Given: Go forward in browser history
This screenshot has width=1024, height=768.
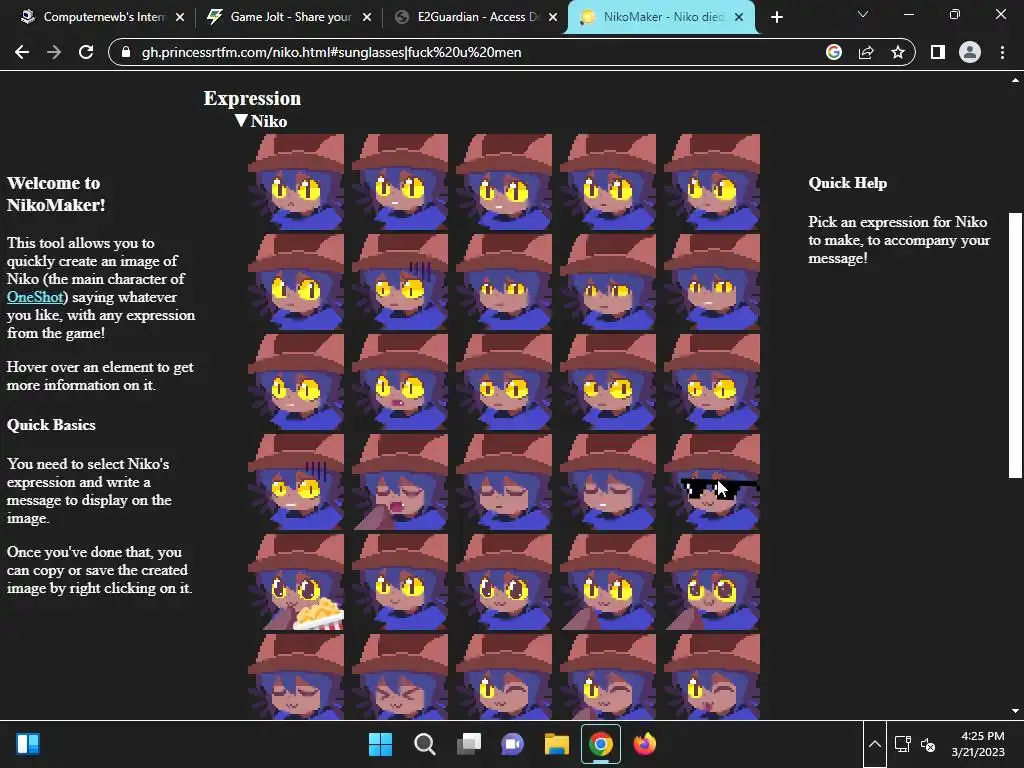Looking at the screenshot, I should pos(54,52).
